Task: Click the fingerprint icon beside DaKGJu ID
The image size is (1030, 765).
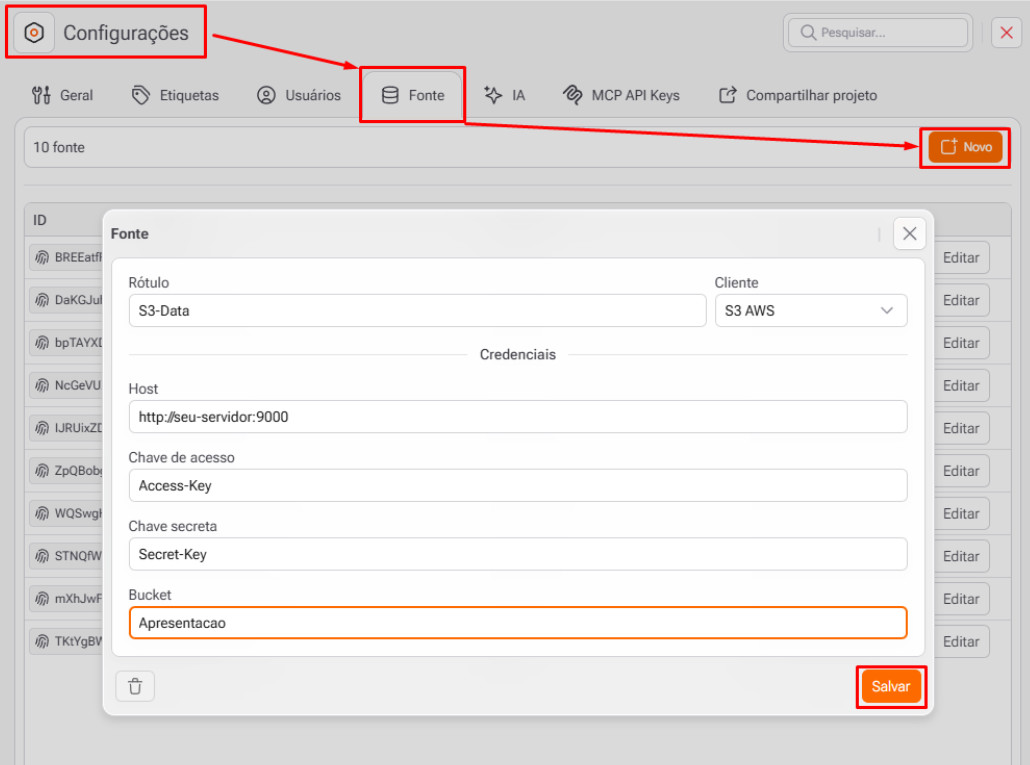Action: (43, 300)
